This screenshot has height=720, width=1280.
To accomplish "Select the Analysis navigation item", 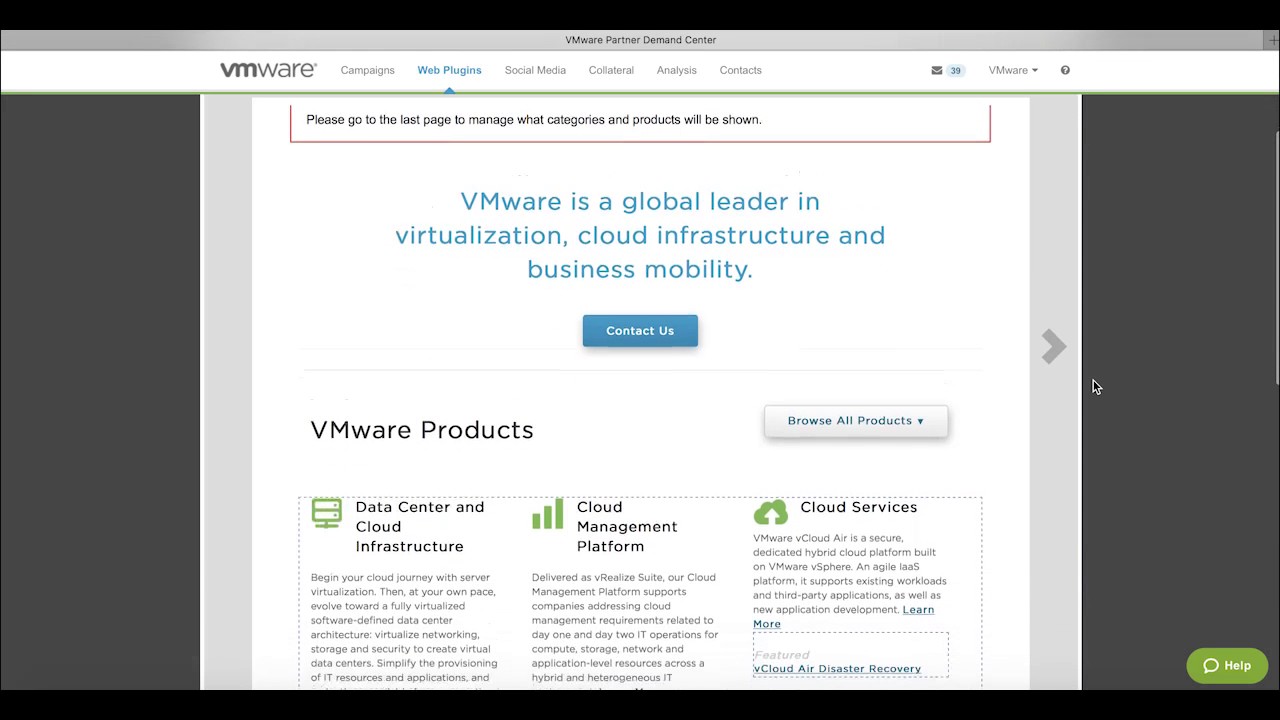I will tap(676, 70).
